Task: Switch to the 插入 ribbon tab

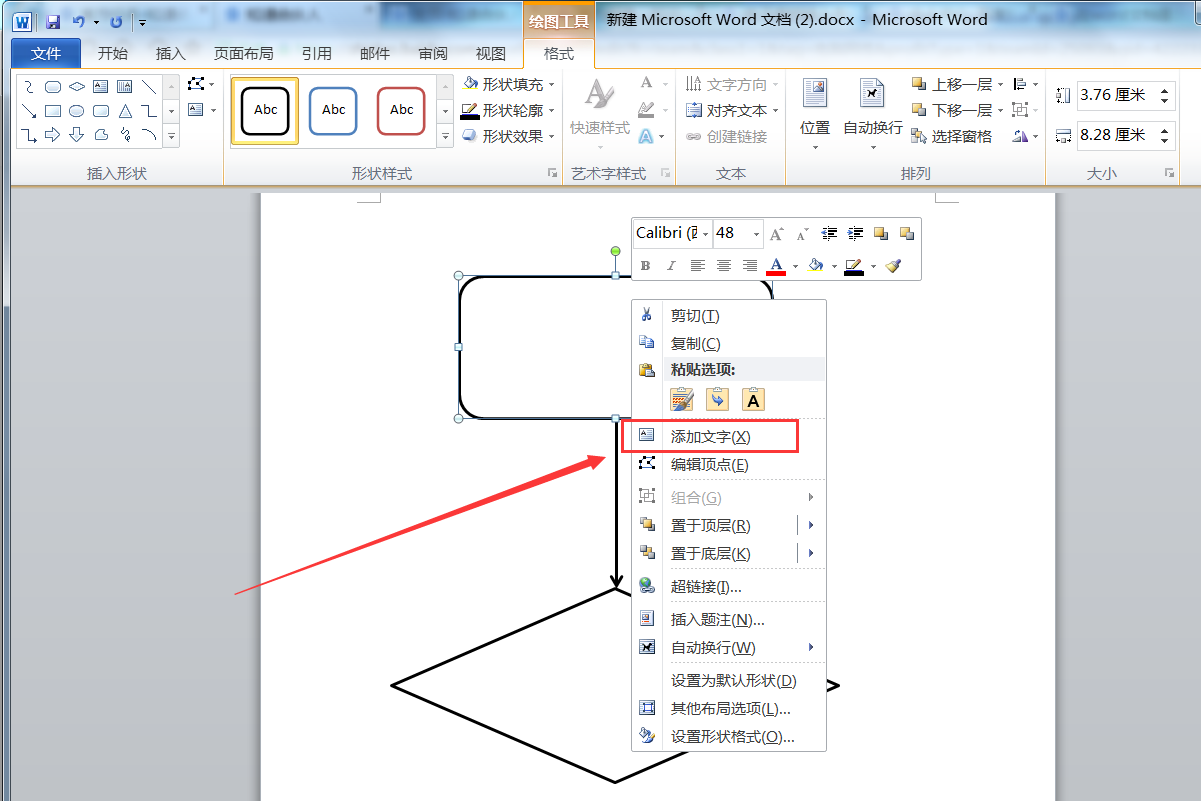Action: pyautogui.click(x=171, y=54)
